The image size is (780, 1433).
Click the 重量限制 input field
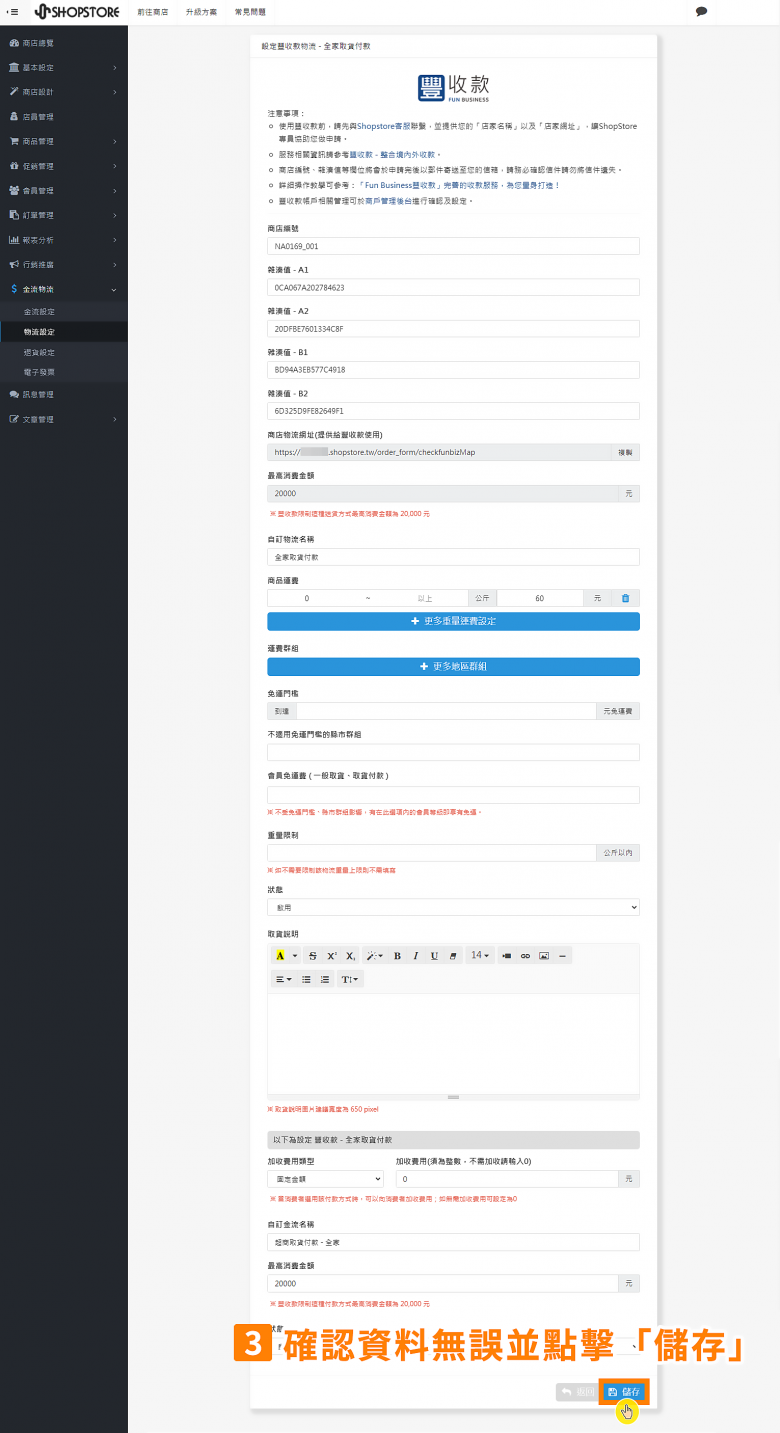coord(431,853)
